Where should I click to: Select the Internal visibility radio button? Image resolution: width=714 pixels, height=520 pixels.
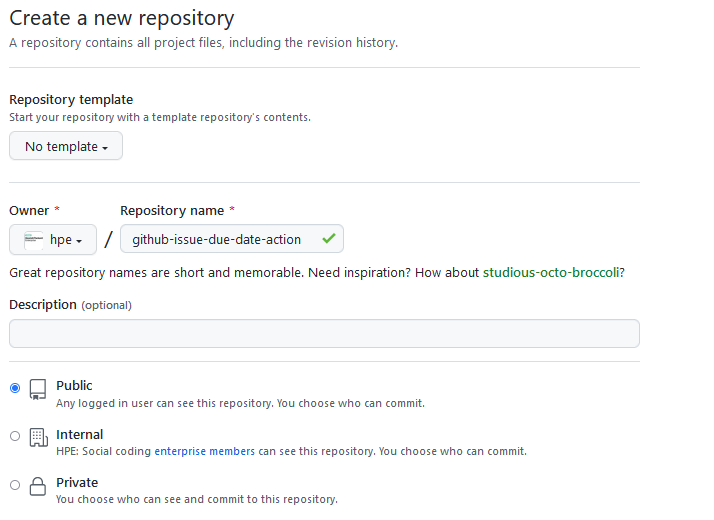tap(15, 436)
